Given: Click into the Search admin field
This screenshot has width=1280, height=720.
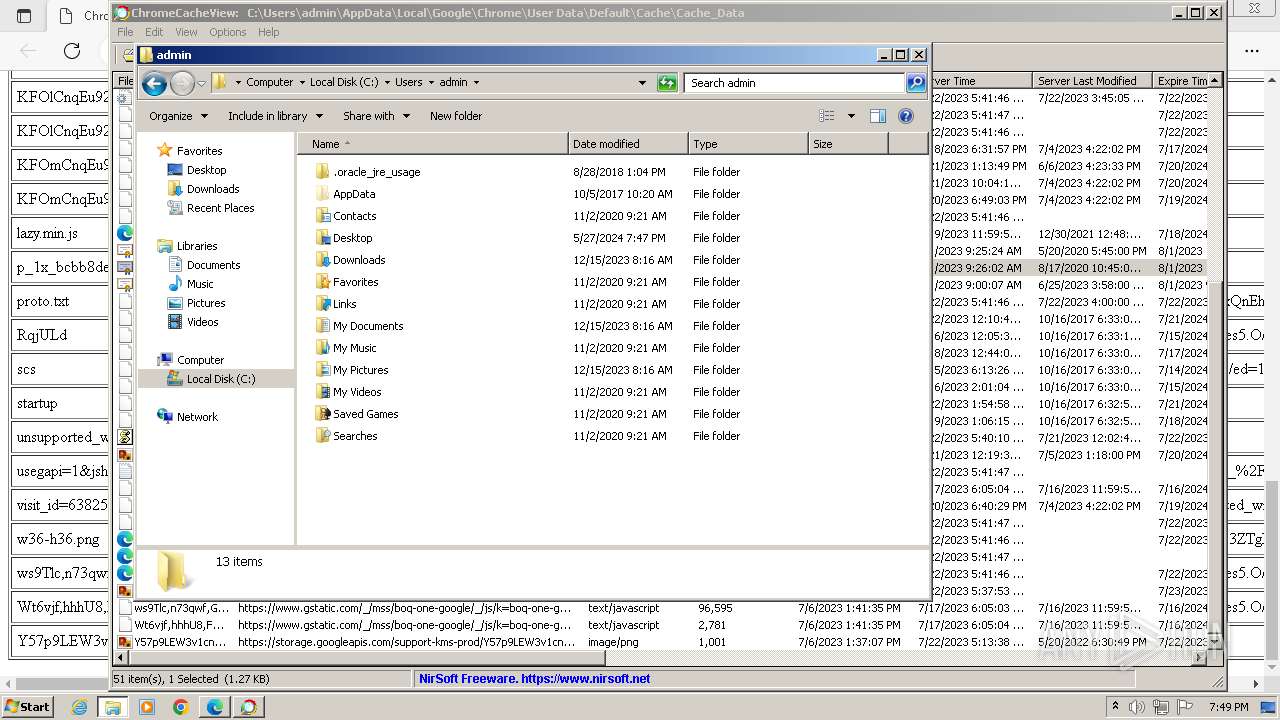Looking at the screenshot, I should point(795,83).
